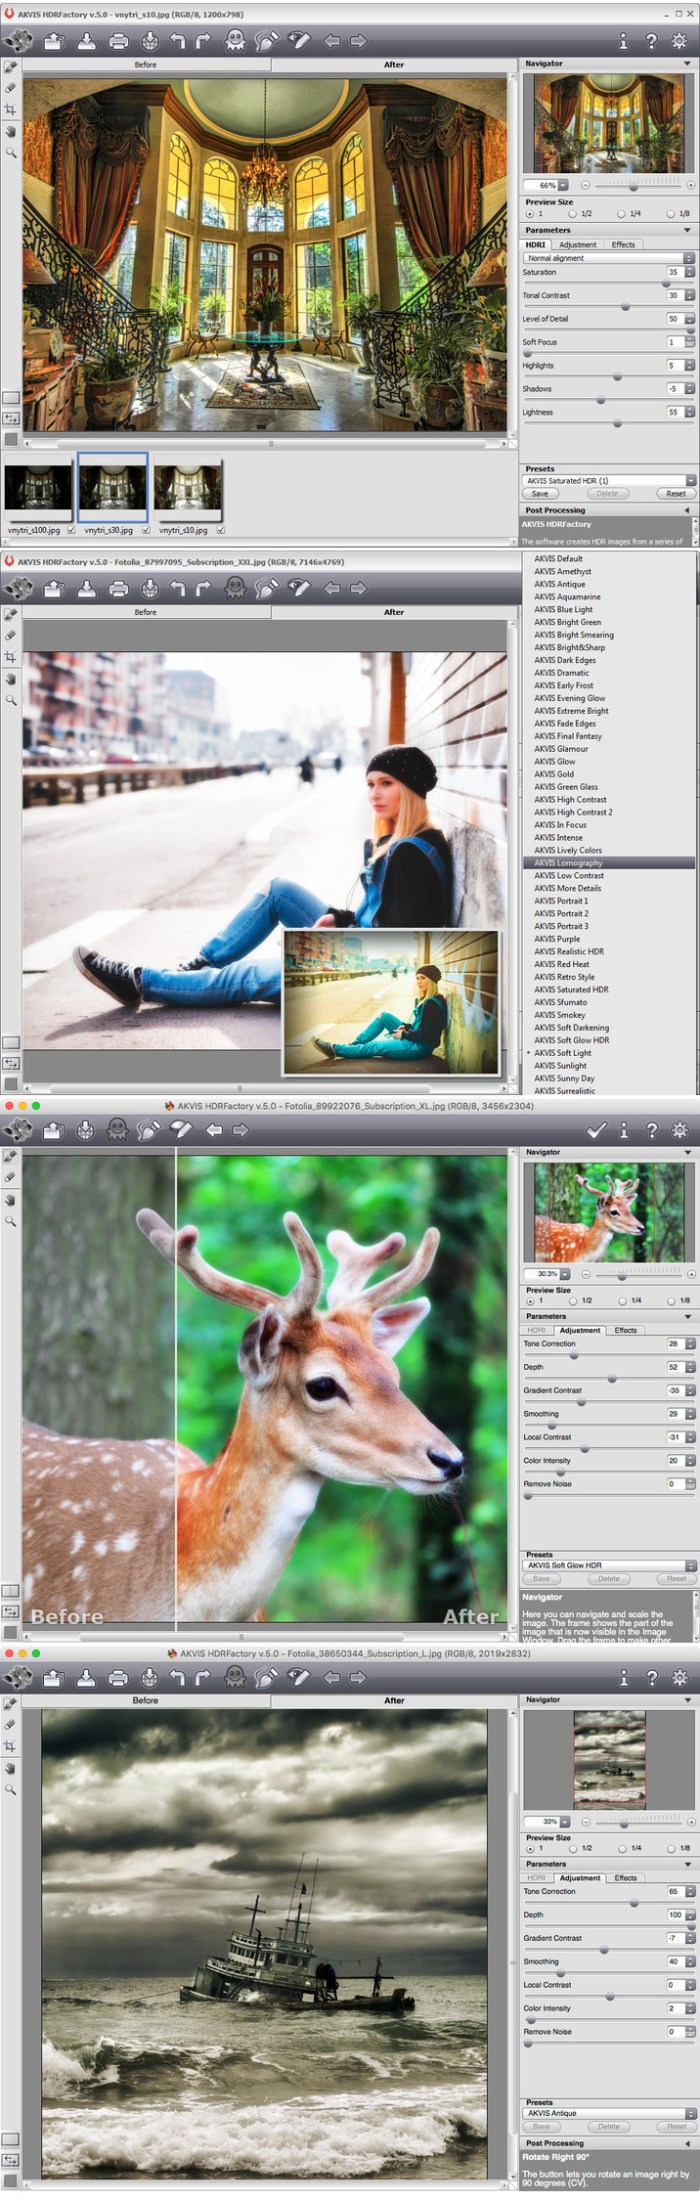700x2201 pixels.
Task: Select the vnytri_s30.jpg thumbnail
Action: tap(113, 487)
